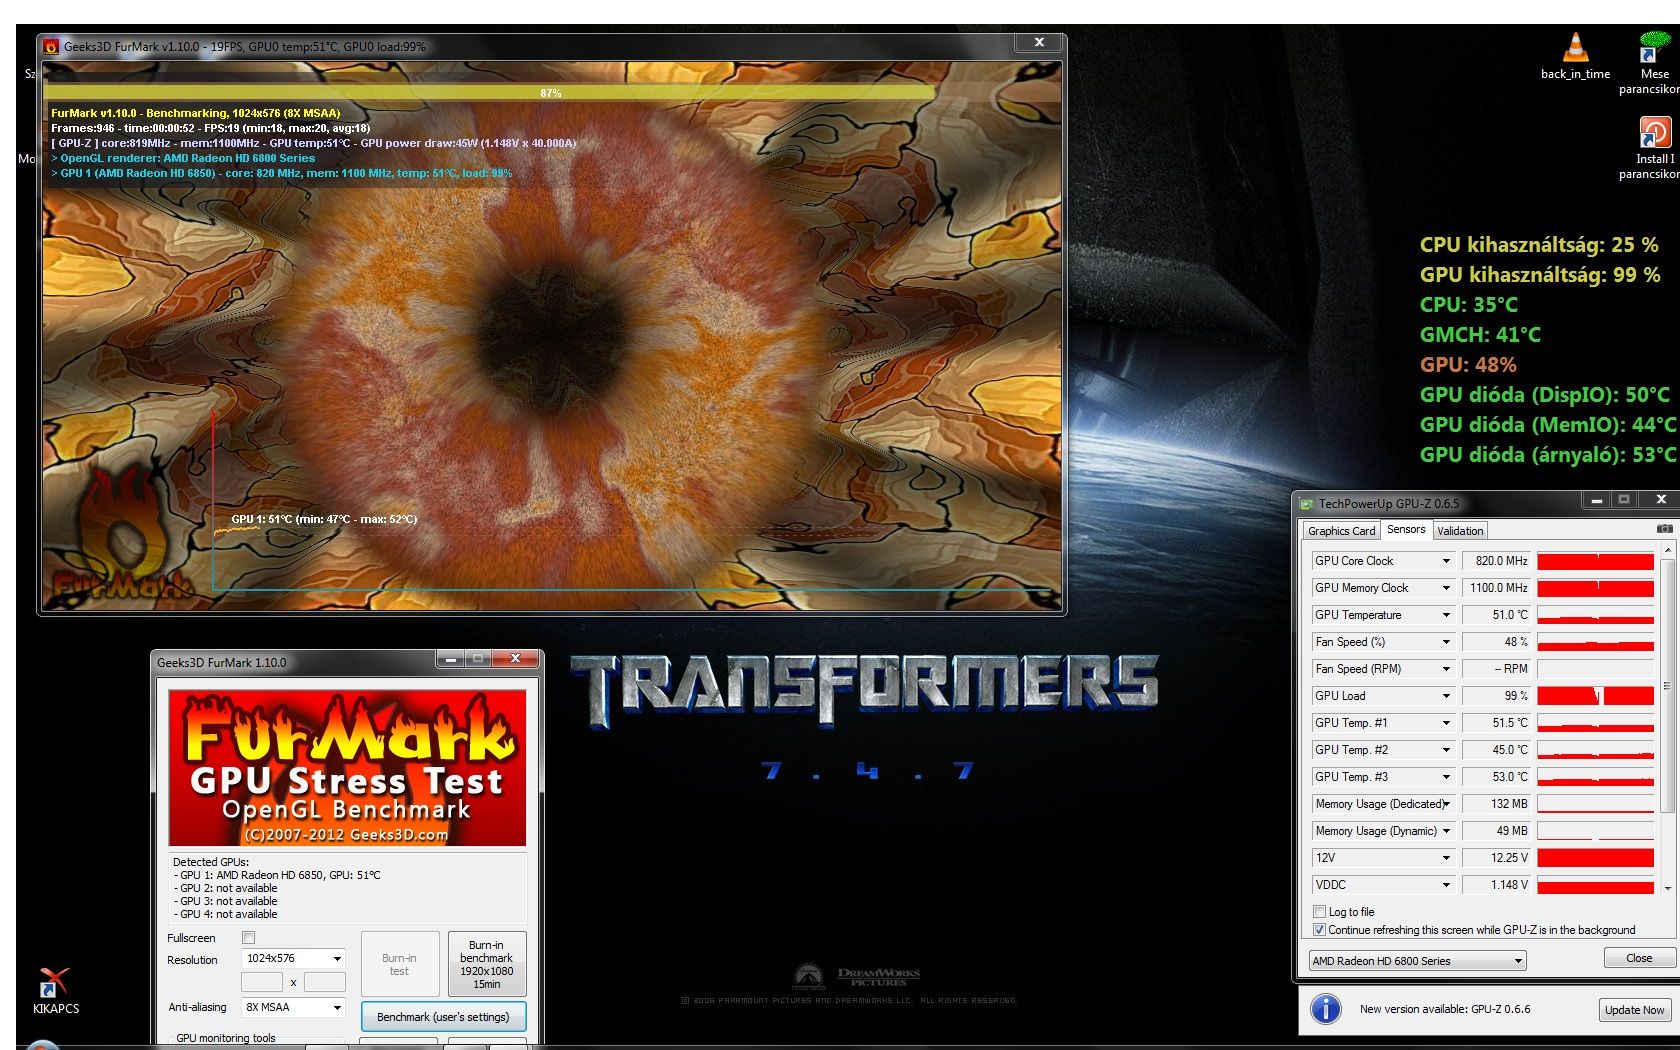The height and width of the screenshot is (1050, 1680).
Task: Open the Resolution 1024x576 dropdown
Action: [294, 958]
